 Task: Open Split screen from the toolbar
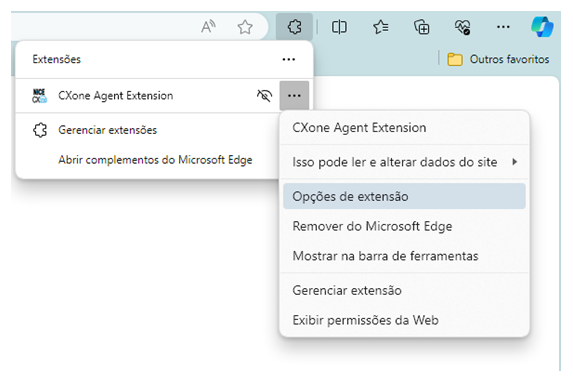[x=339, y=27]
